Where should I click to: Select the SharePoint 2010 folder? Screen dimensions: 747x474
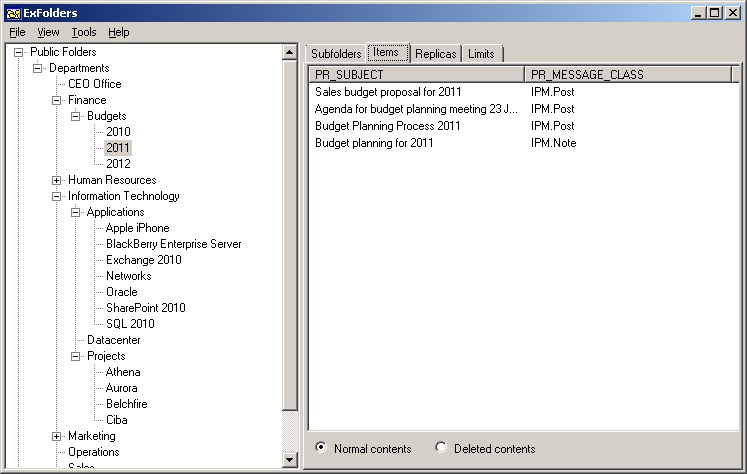pos(145,308)
